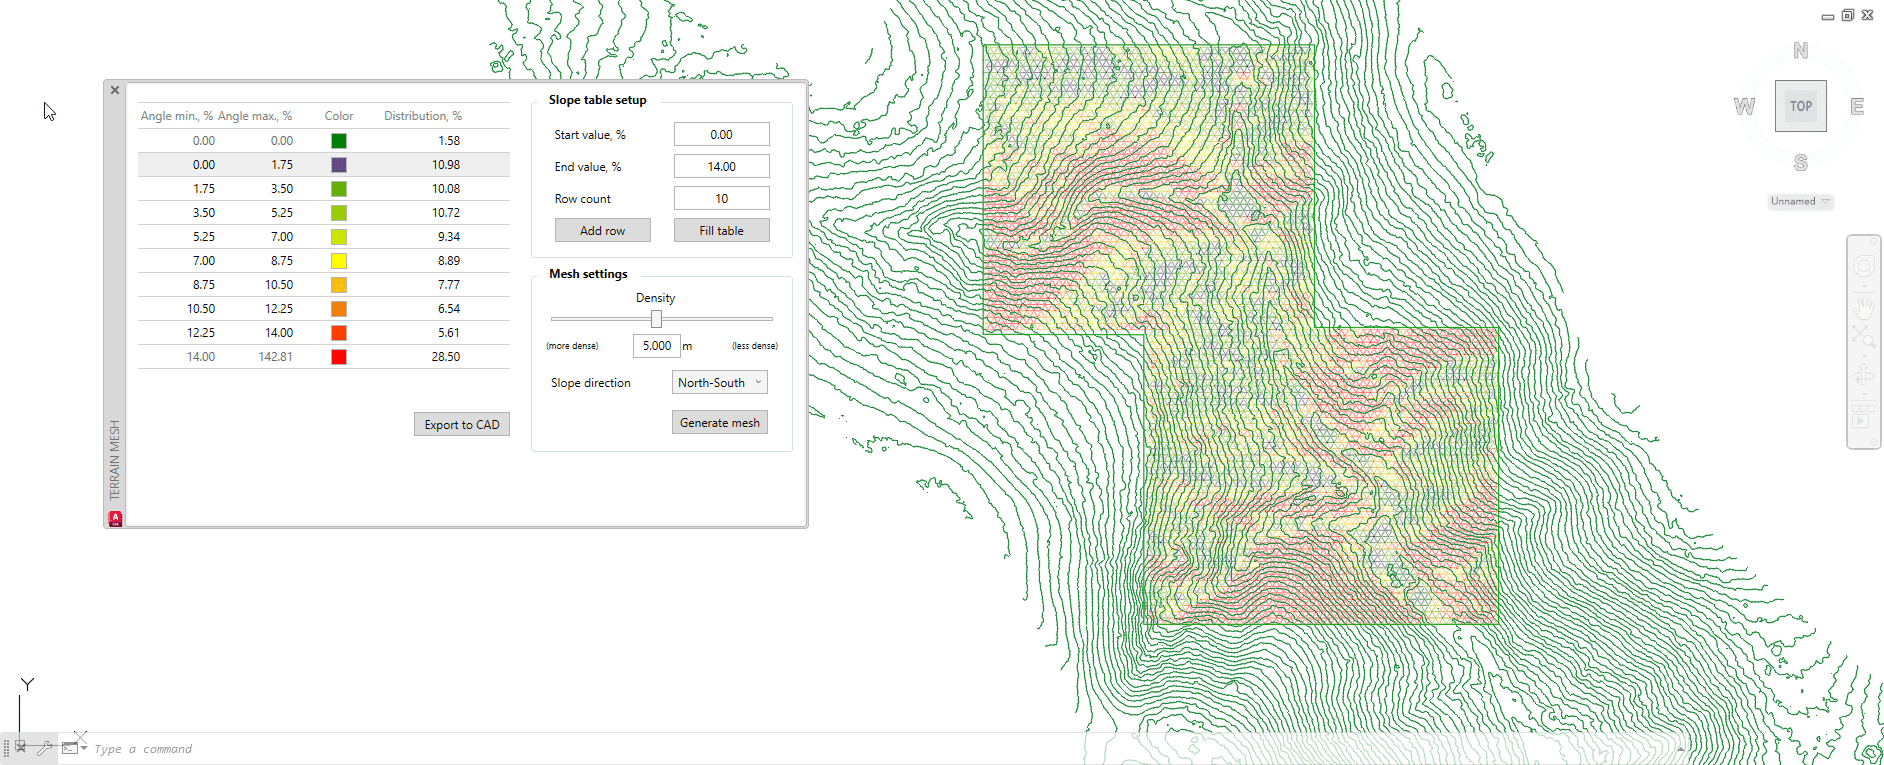Screen dimensions: 1884x765
Task: Minimize the drawing window
Action: click(1828, 16)
